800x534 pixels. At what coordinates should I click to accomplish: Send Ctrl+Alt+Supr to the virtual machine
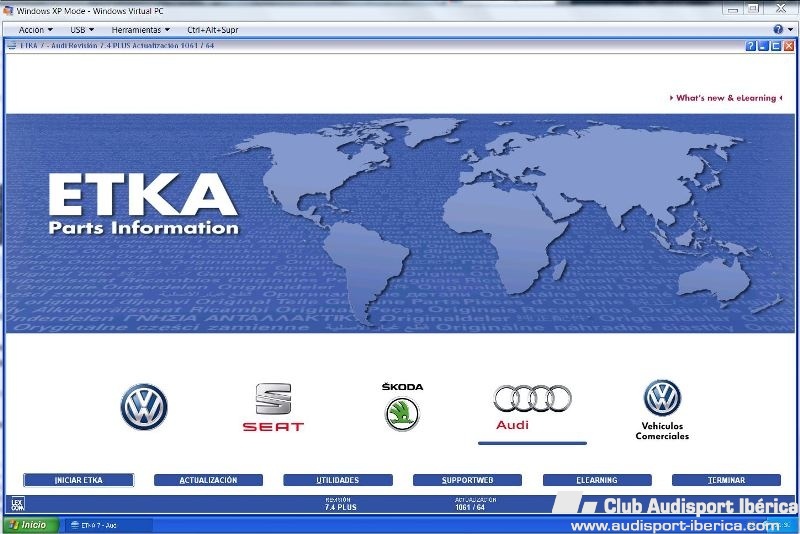pyautogui.click(x=212, y=30)
